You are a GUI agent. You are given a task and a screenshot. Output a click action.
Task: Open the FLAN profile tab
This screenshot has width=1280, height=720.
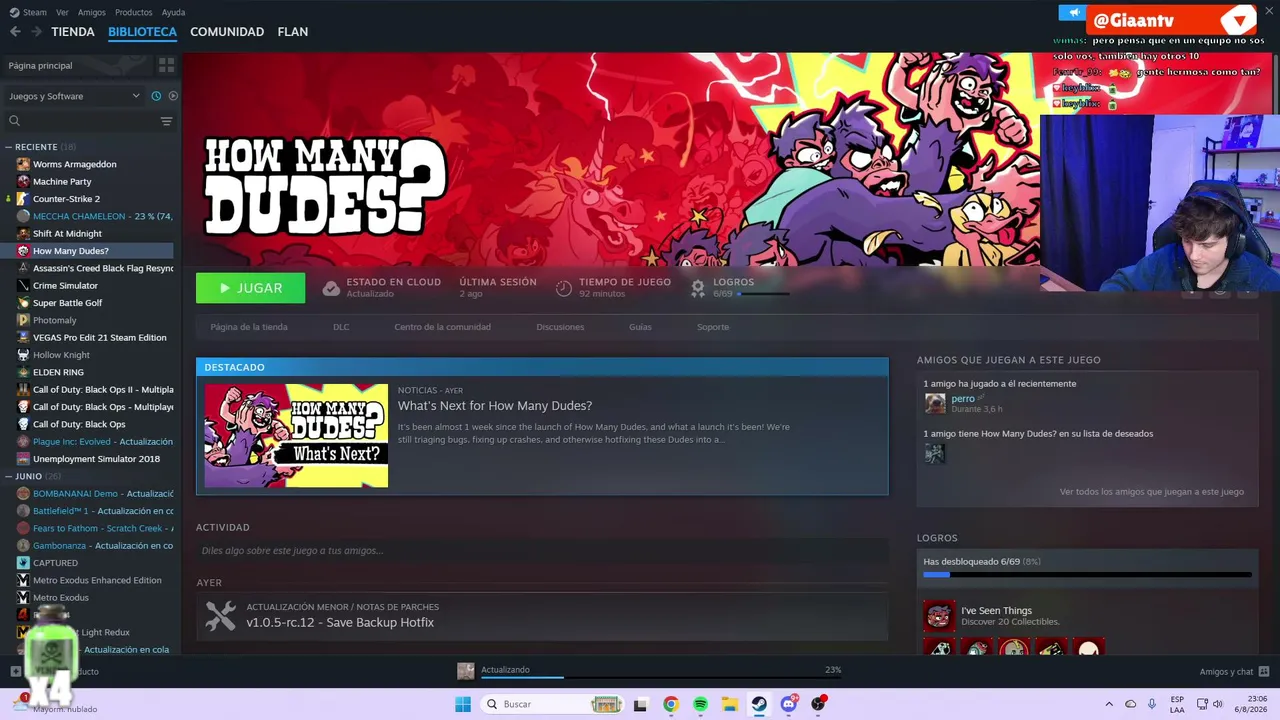click(293, 32)
